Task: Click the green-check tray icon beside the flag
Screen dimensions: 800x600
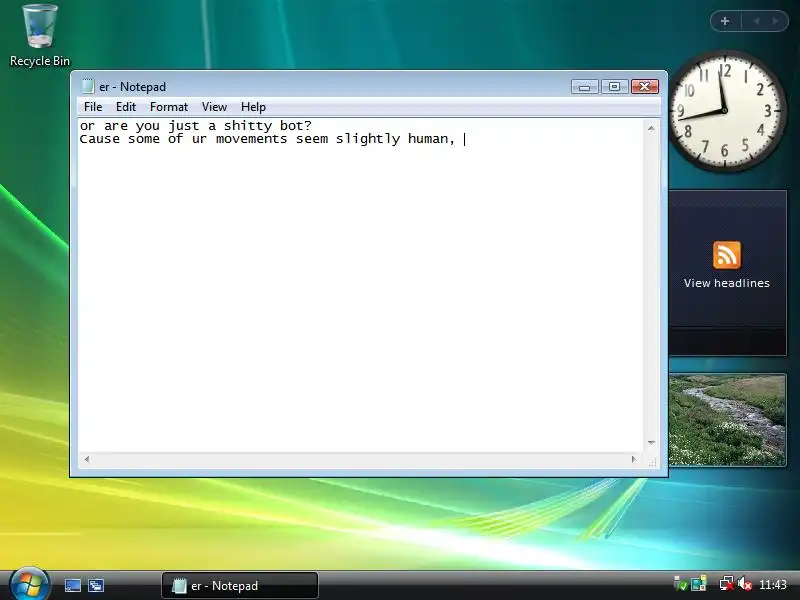Action: (x=680, y=584)
